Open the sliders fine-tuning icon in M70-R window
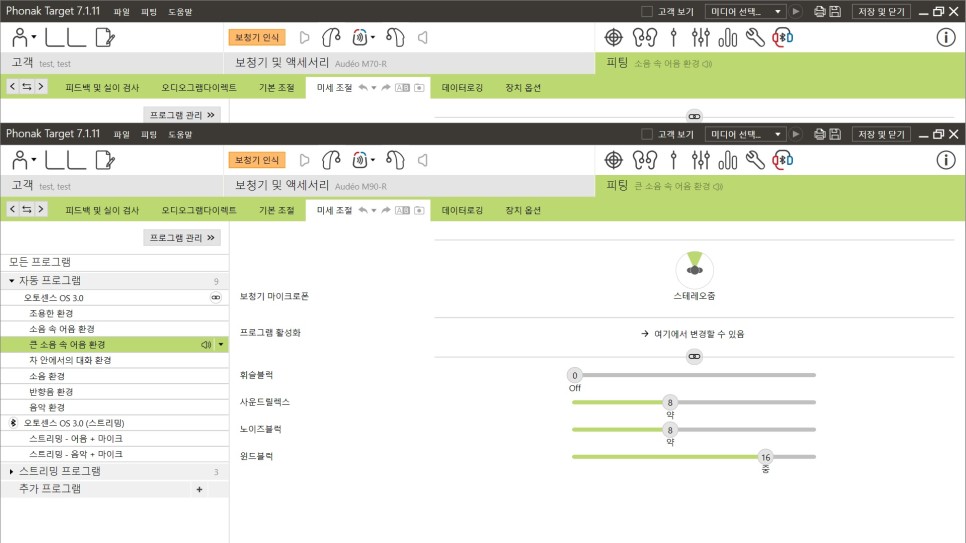Screen dimensions: 966x543 [x=700, y=38]
